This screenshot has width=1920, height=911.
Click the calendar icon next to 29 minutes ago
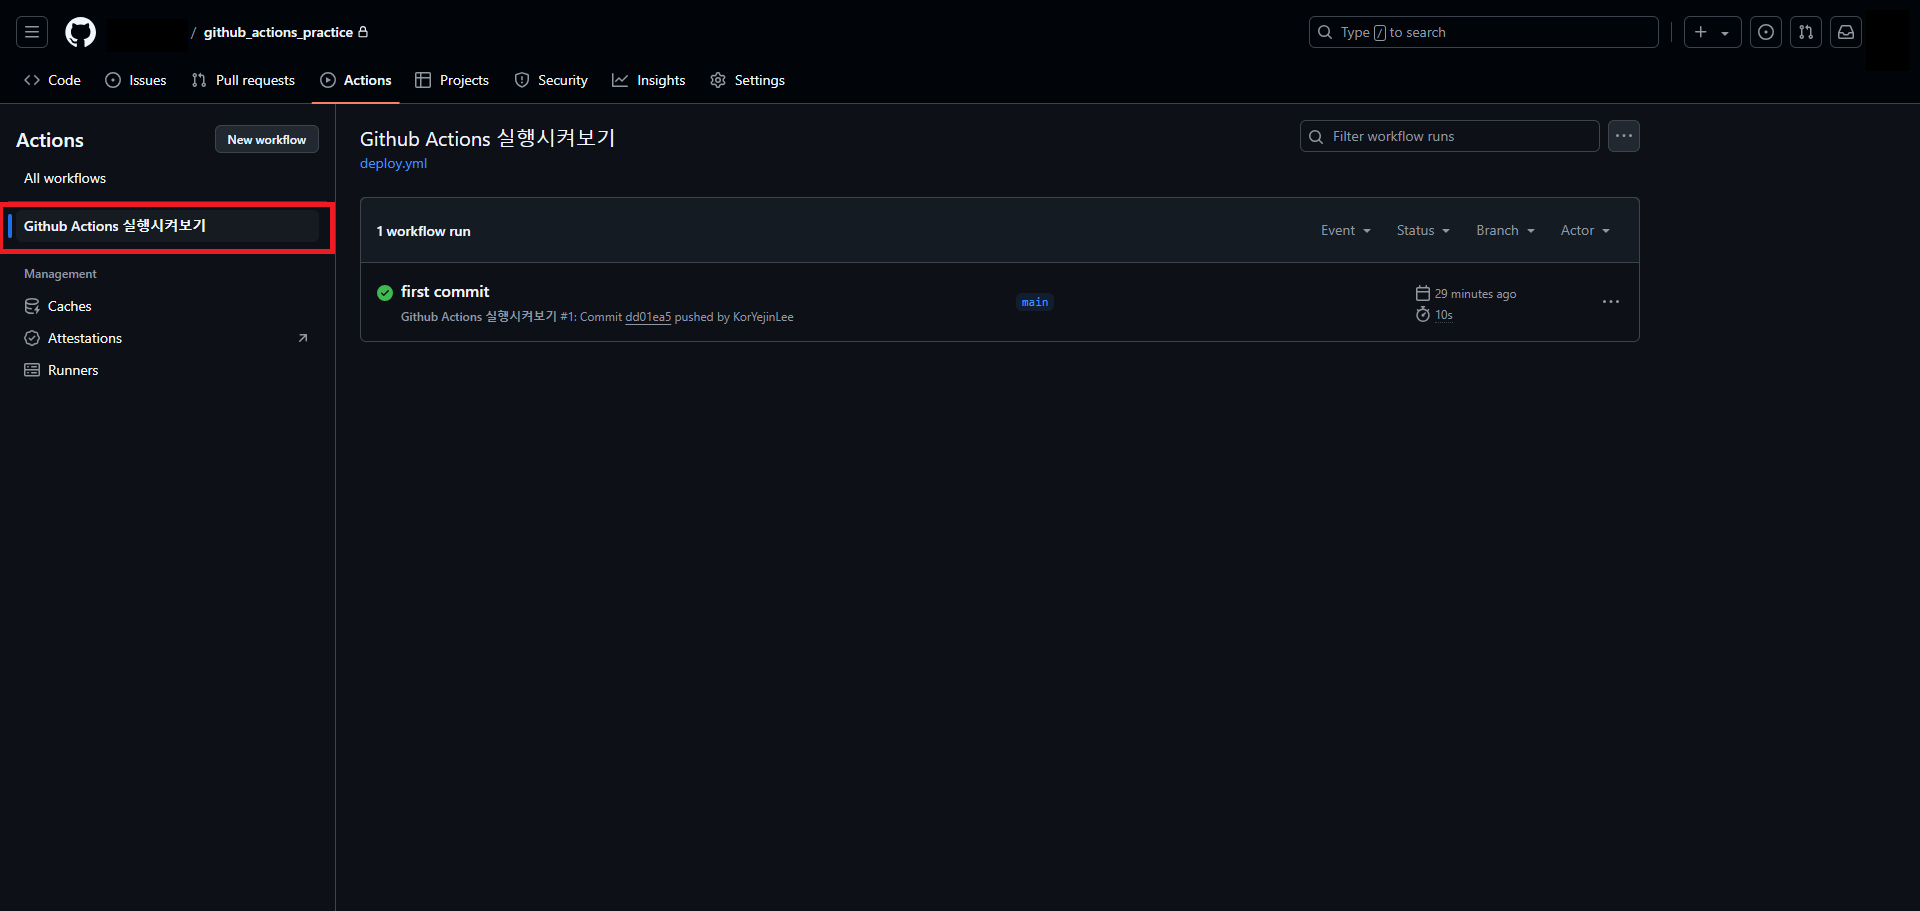(1423, 293)
